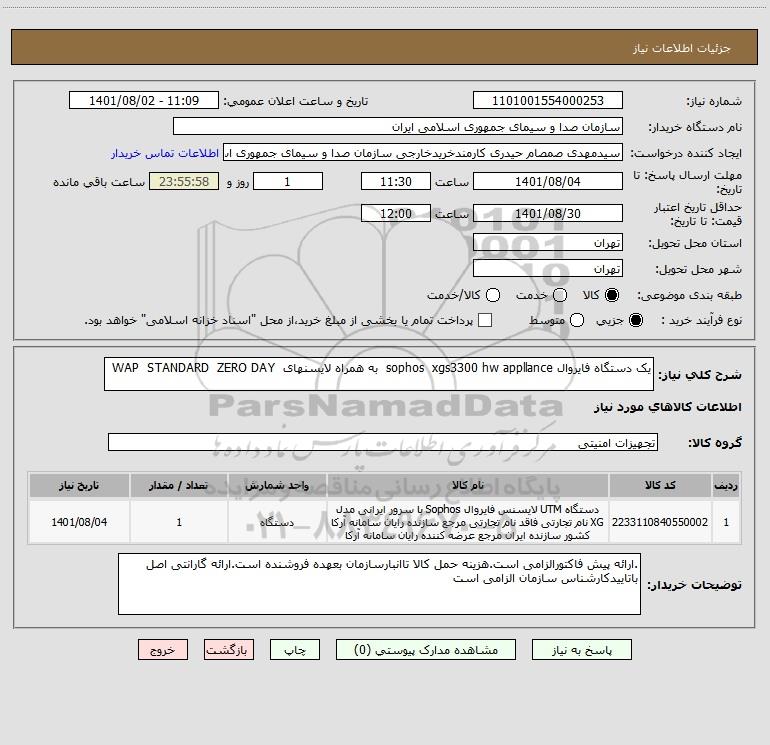Click the تعداد / مقدار column header

179,485
